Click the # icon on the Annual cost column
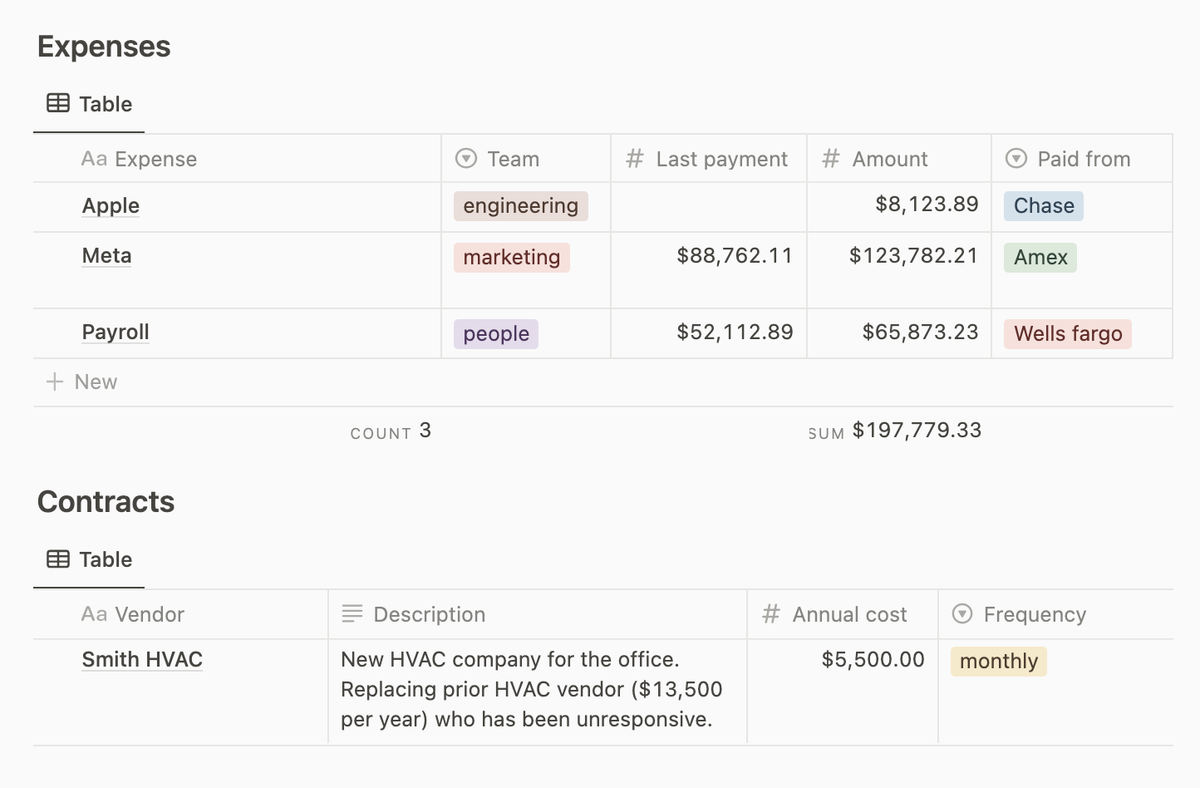The width and height of the screenshot is (1200, 788). pyautogui.click(x=770, y=614)
